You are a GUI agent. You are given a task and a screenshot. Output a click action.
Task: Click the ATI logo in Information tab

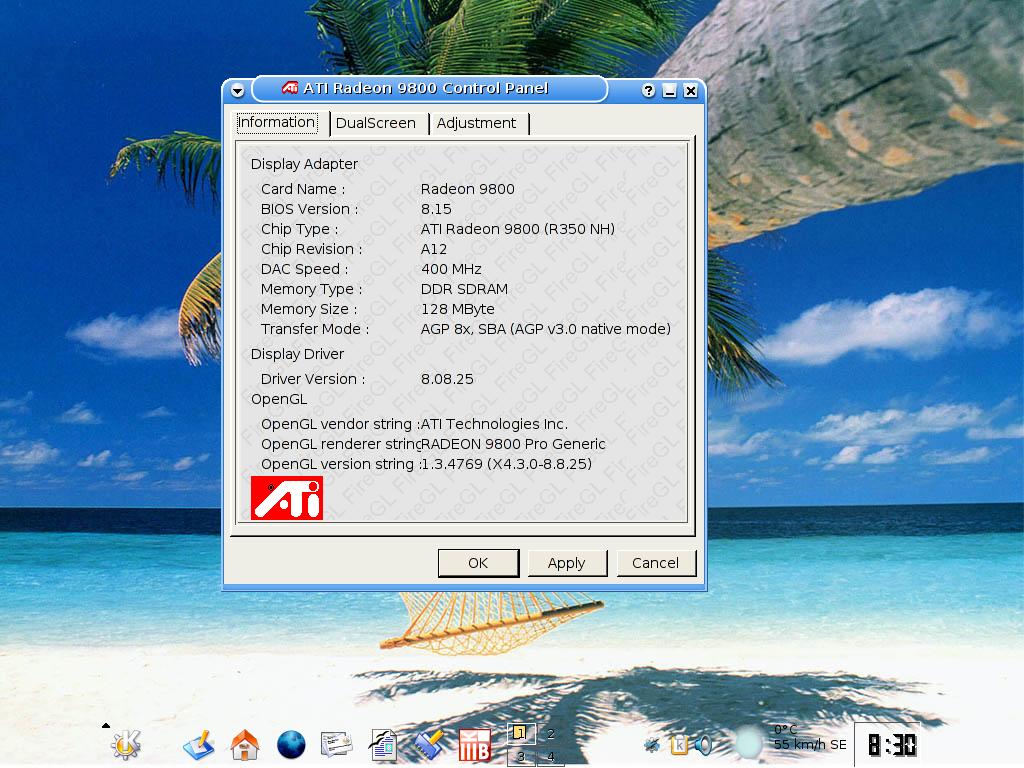tap(287, 498)
